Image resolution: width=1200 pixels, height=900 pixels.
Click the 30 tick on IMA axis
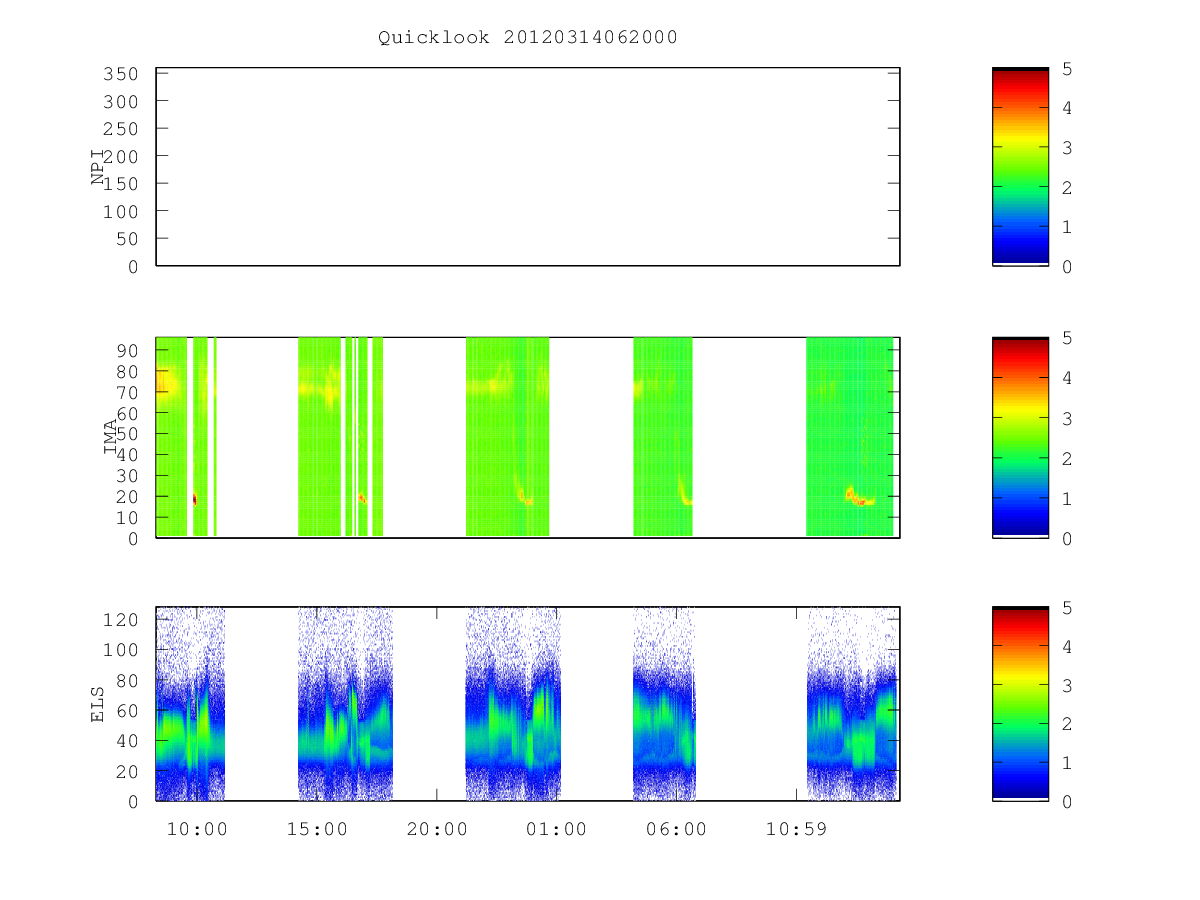click(x=128, y=476)
